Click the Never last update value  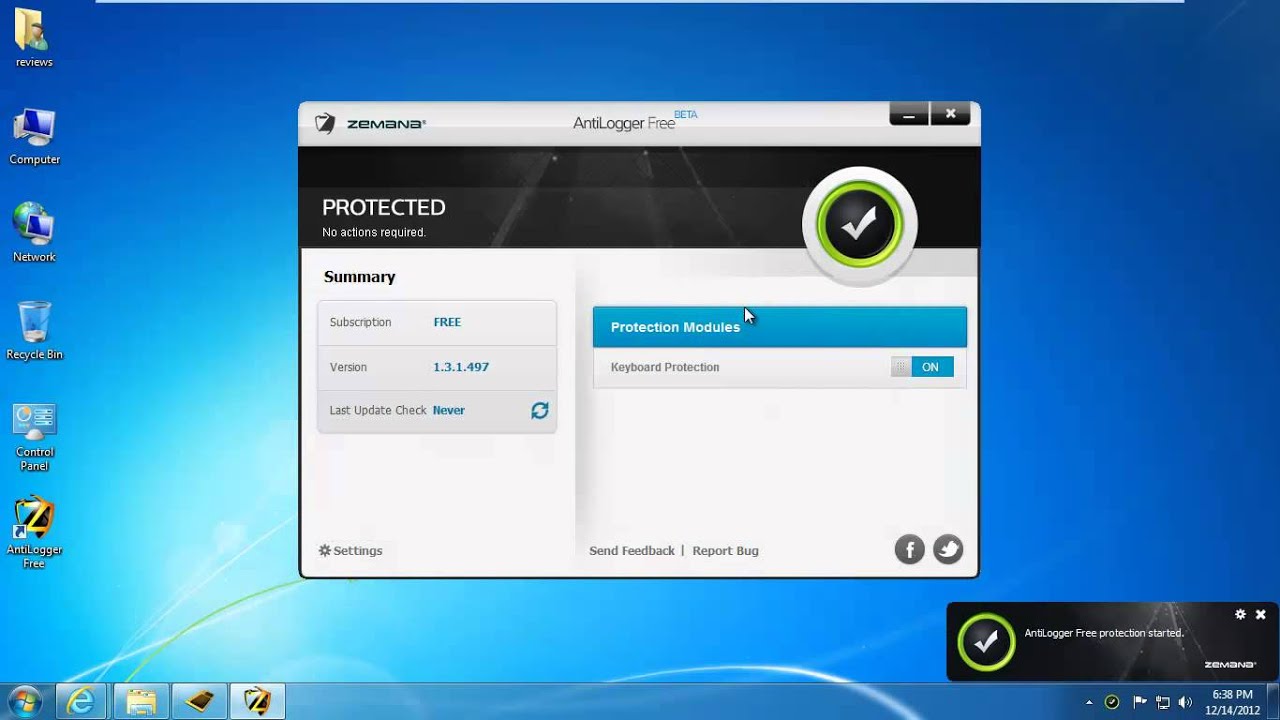click(x=448, y=410)
